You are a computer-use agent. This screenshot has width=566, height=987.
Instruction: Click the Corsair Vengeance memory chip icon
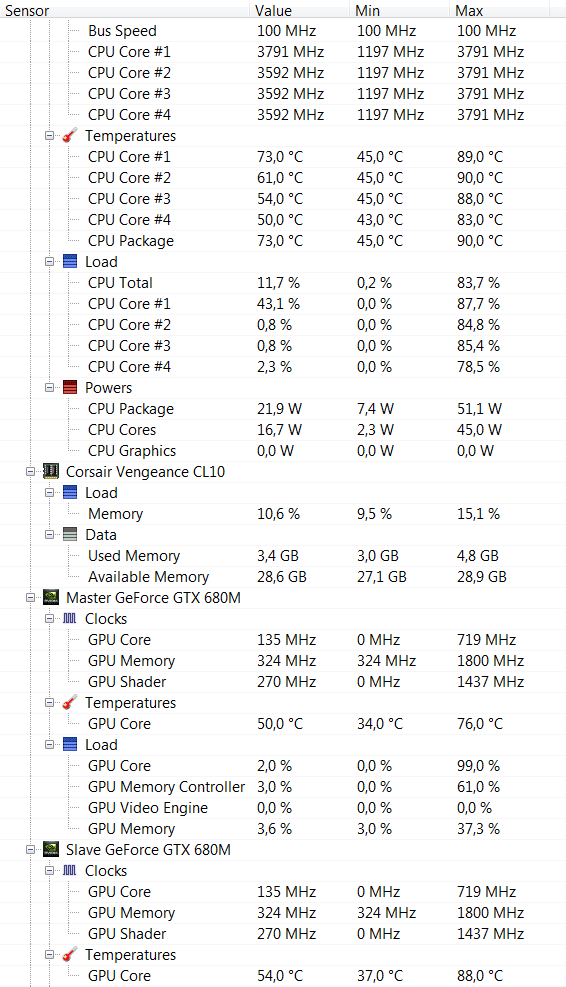(x=51, y=471)
